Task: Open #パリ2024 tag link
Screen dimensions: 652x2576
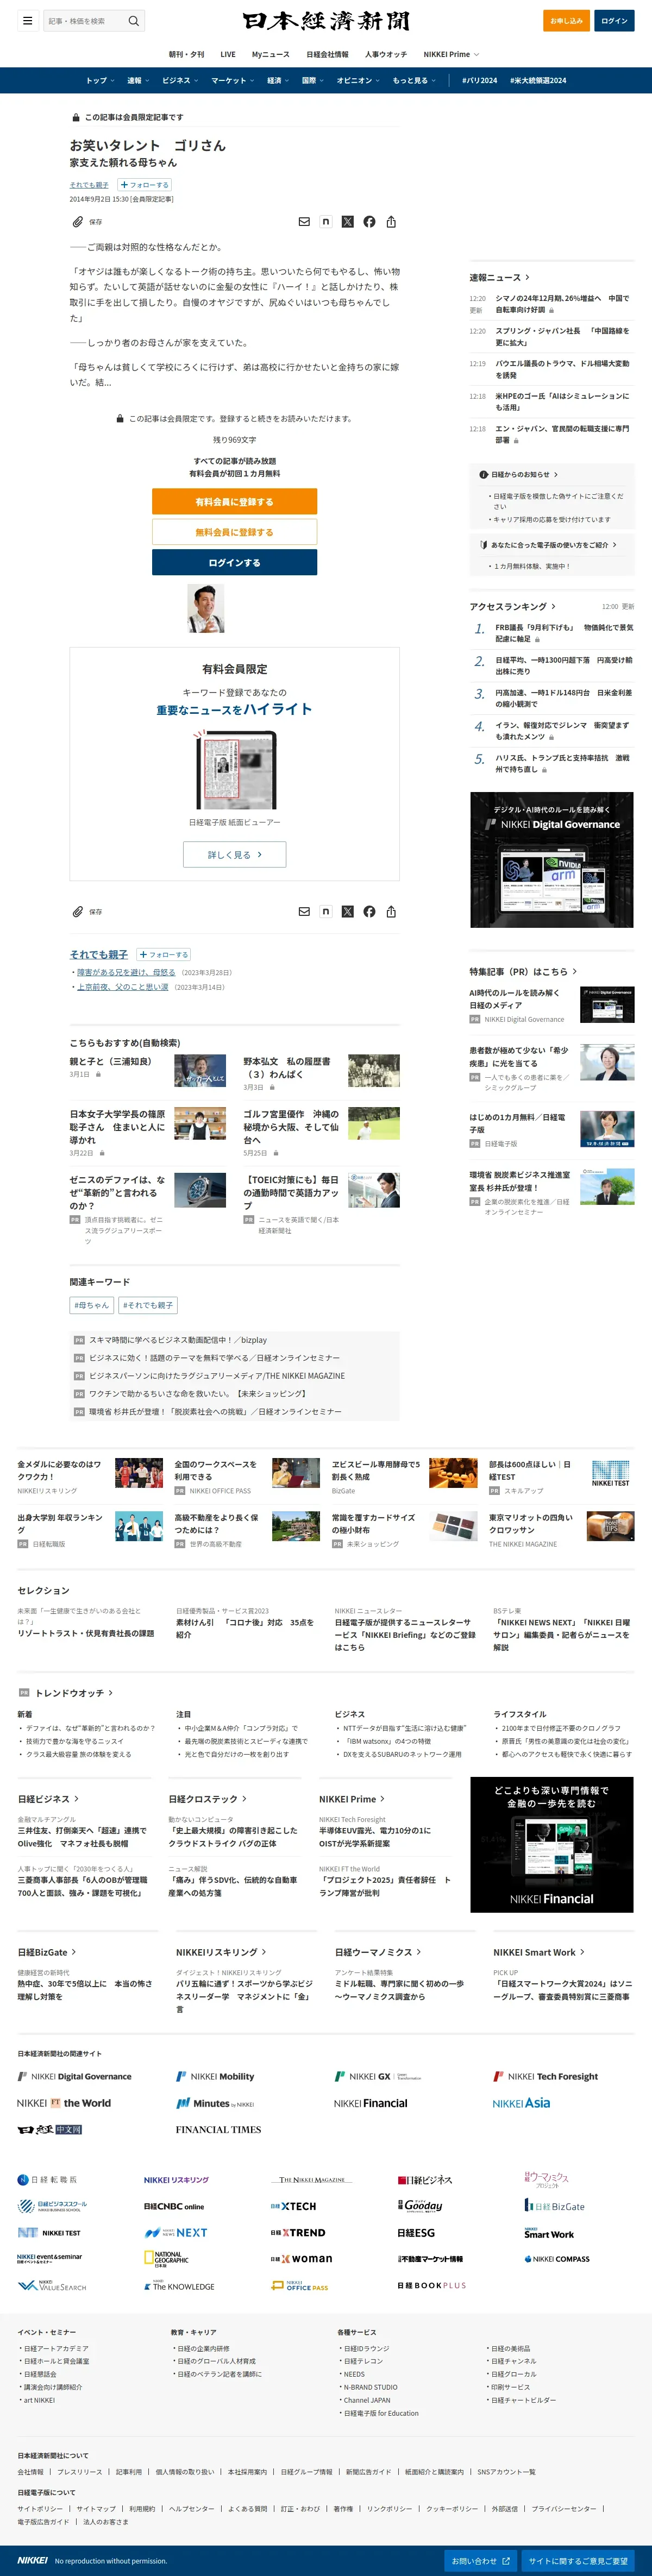Action: [479, 80]
